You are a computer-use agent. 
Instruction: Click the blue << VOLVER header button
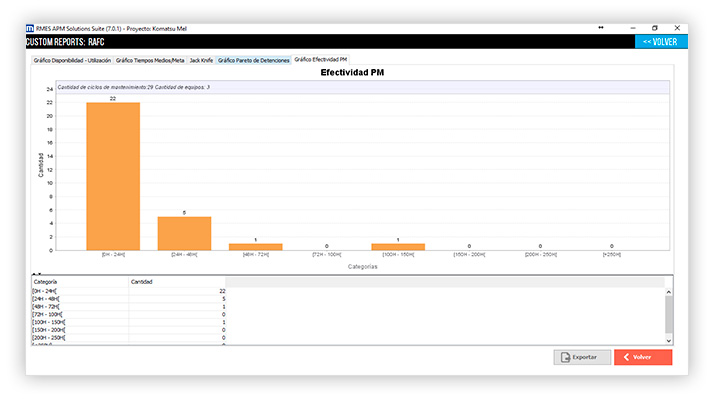[661, 42]
